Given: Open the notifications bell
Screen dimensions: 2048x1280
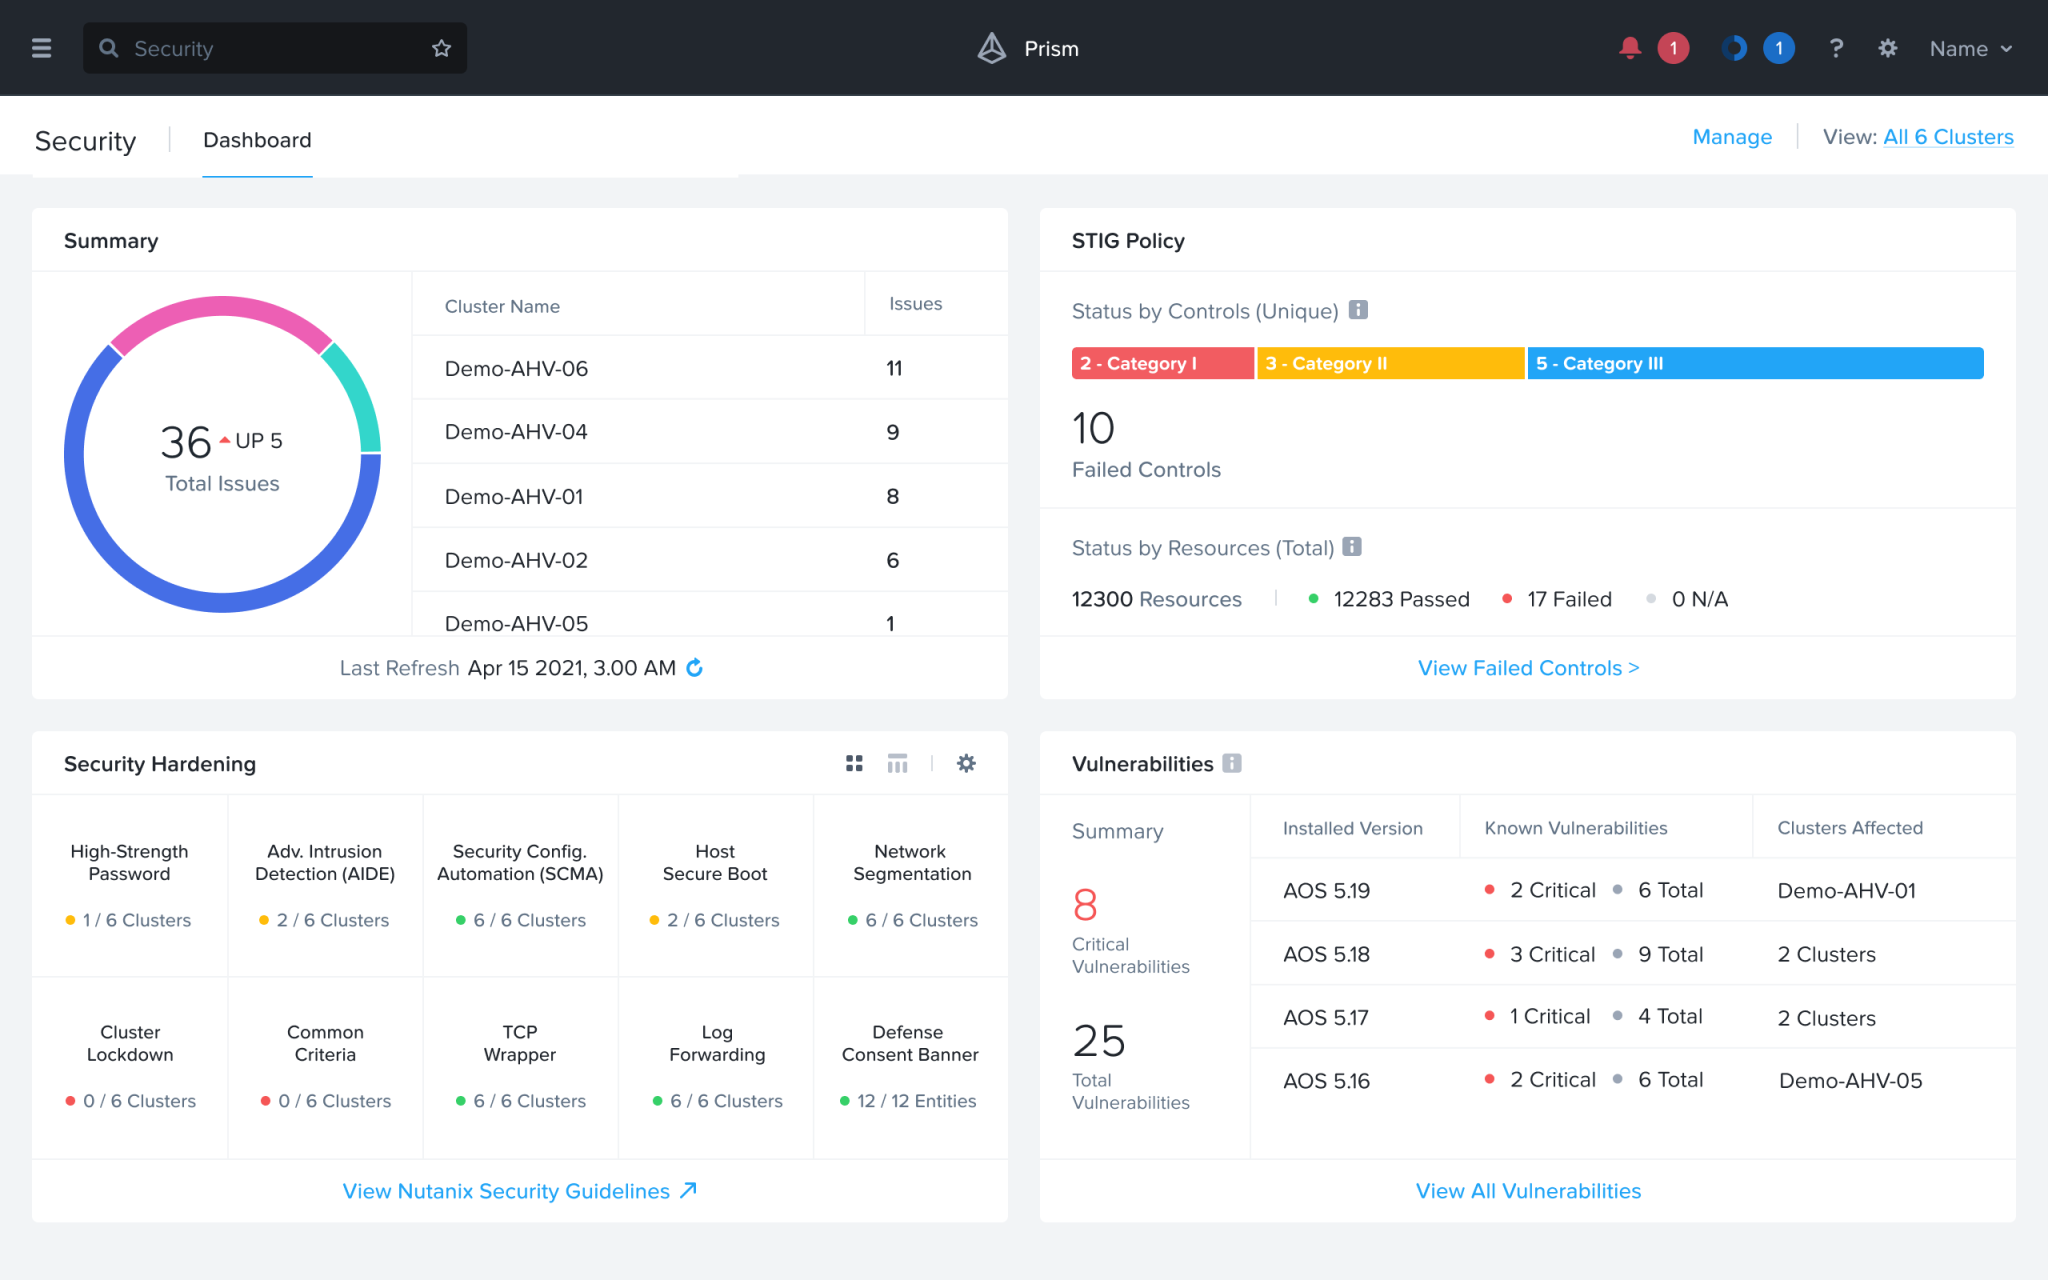Looking at the screenshot, I should [x=1630, y=47].
